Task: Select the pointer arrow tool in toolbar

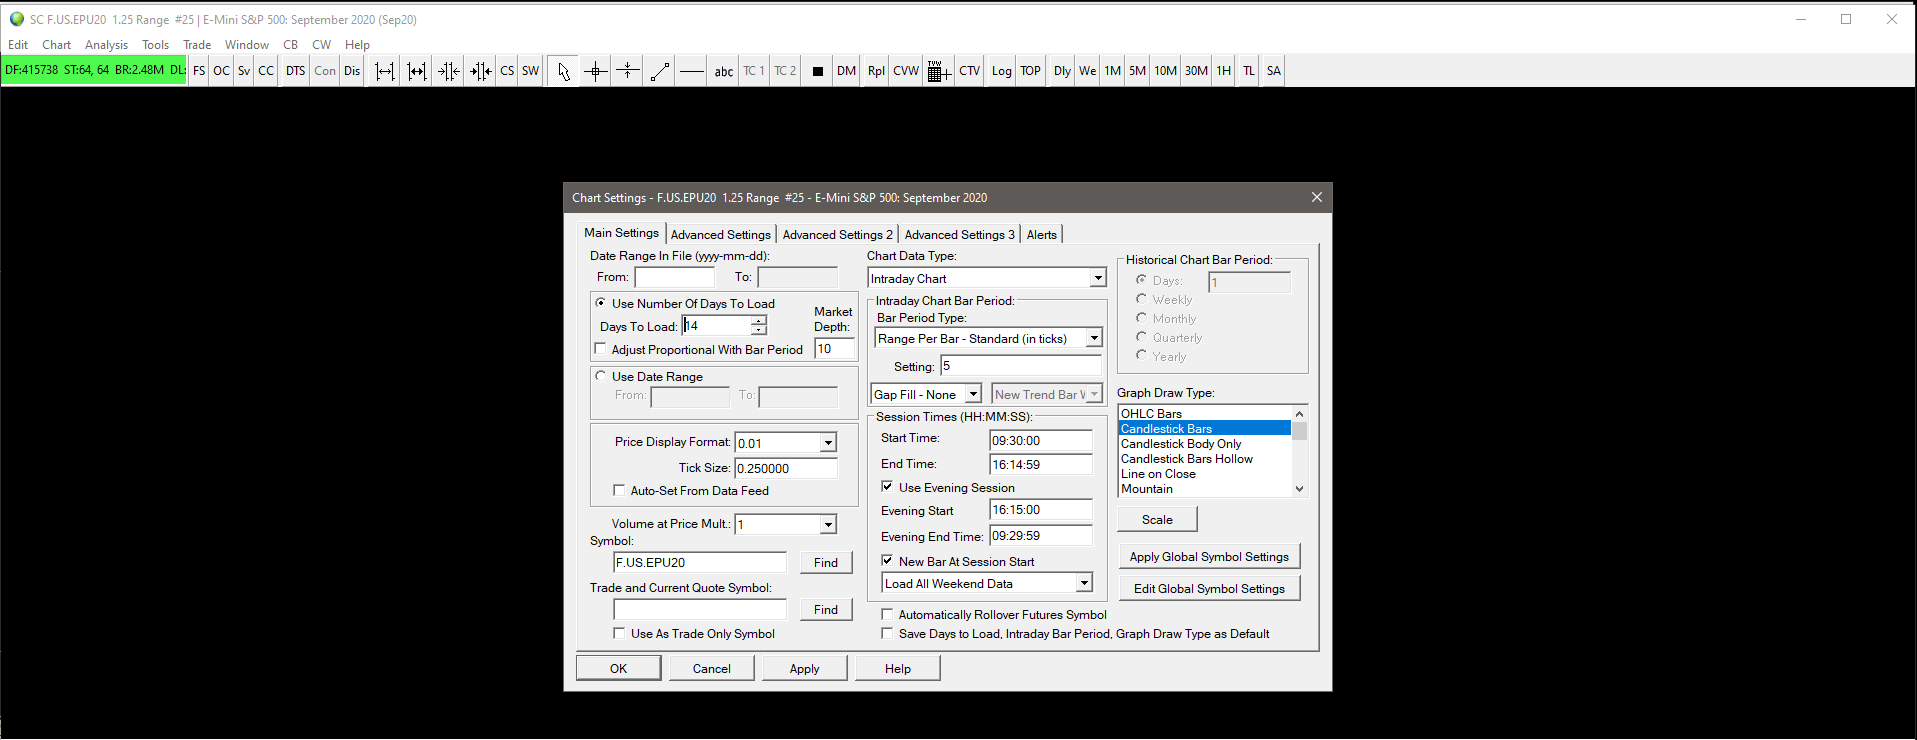Action: (x=564, y=71)
